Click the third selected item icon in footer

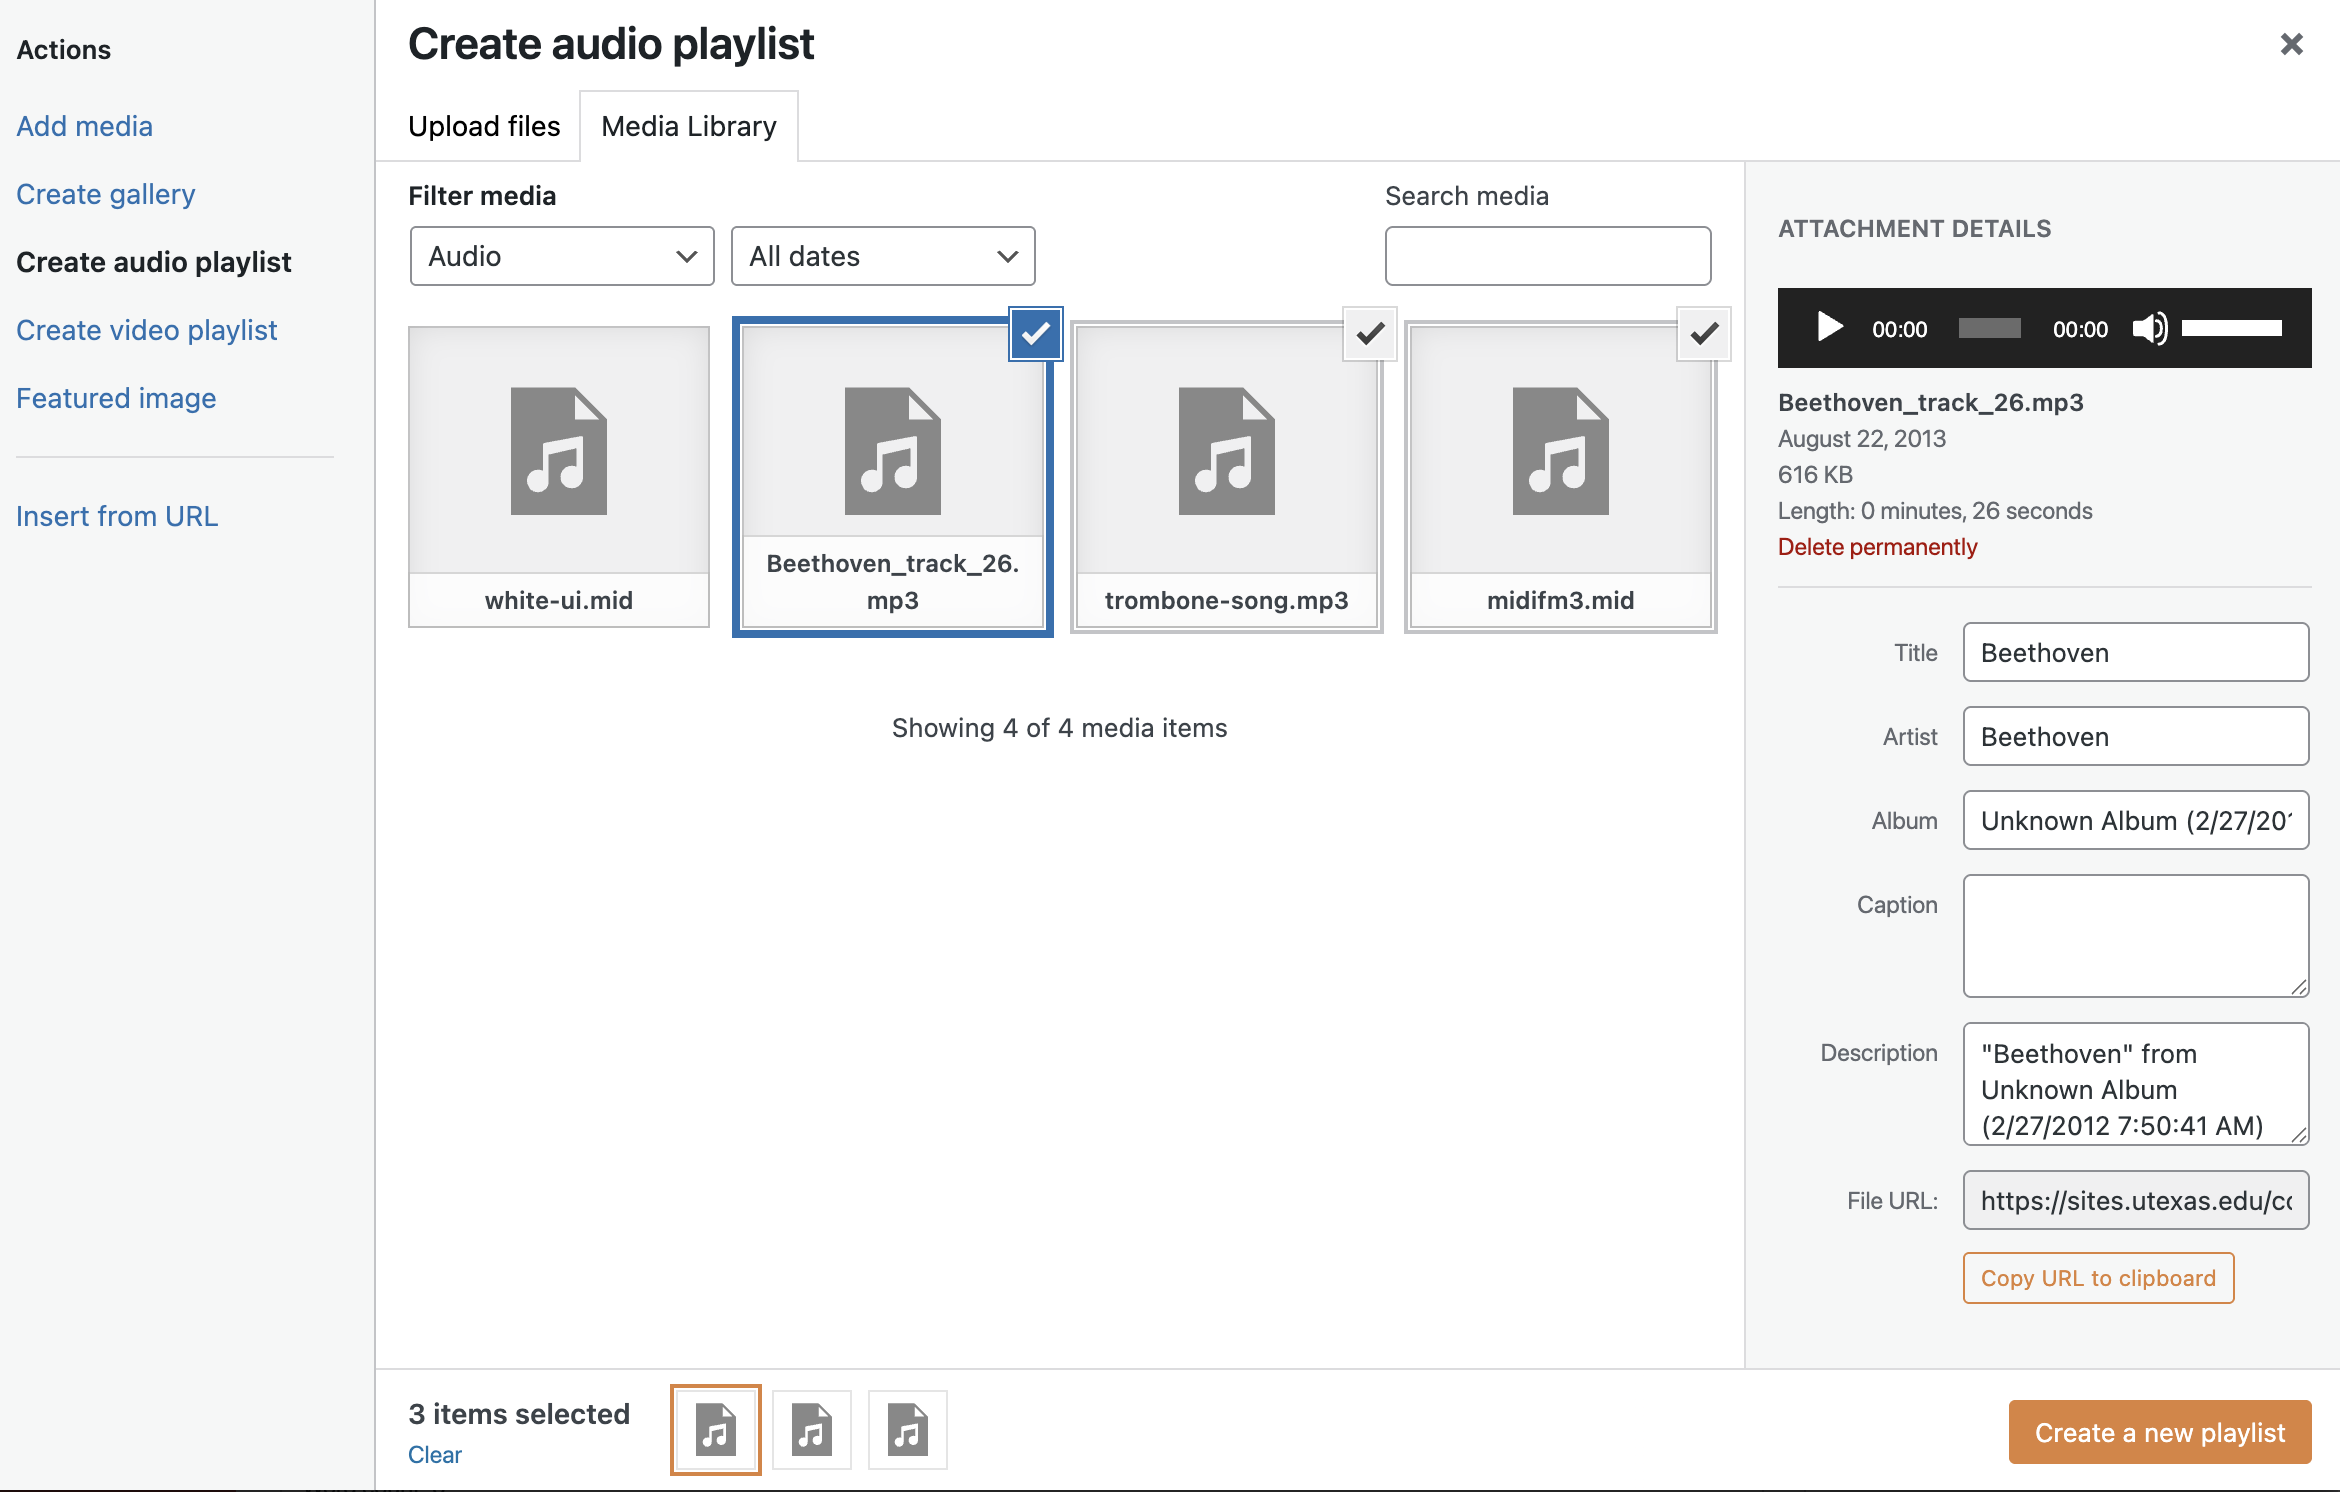[x=906, y=1429]
